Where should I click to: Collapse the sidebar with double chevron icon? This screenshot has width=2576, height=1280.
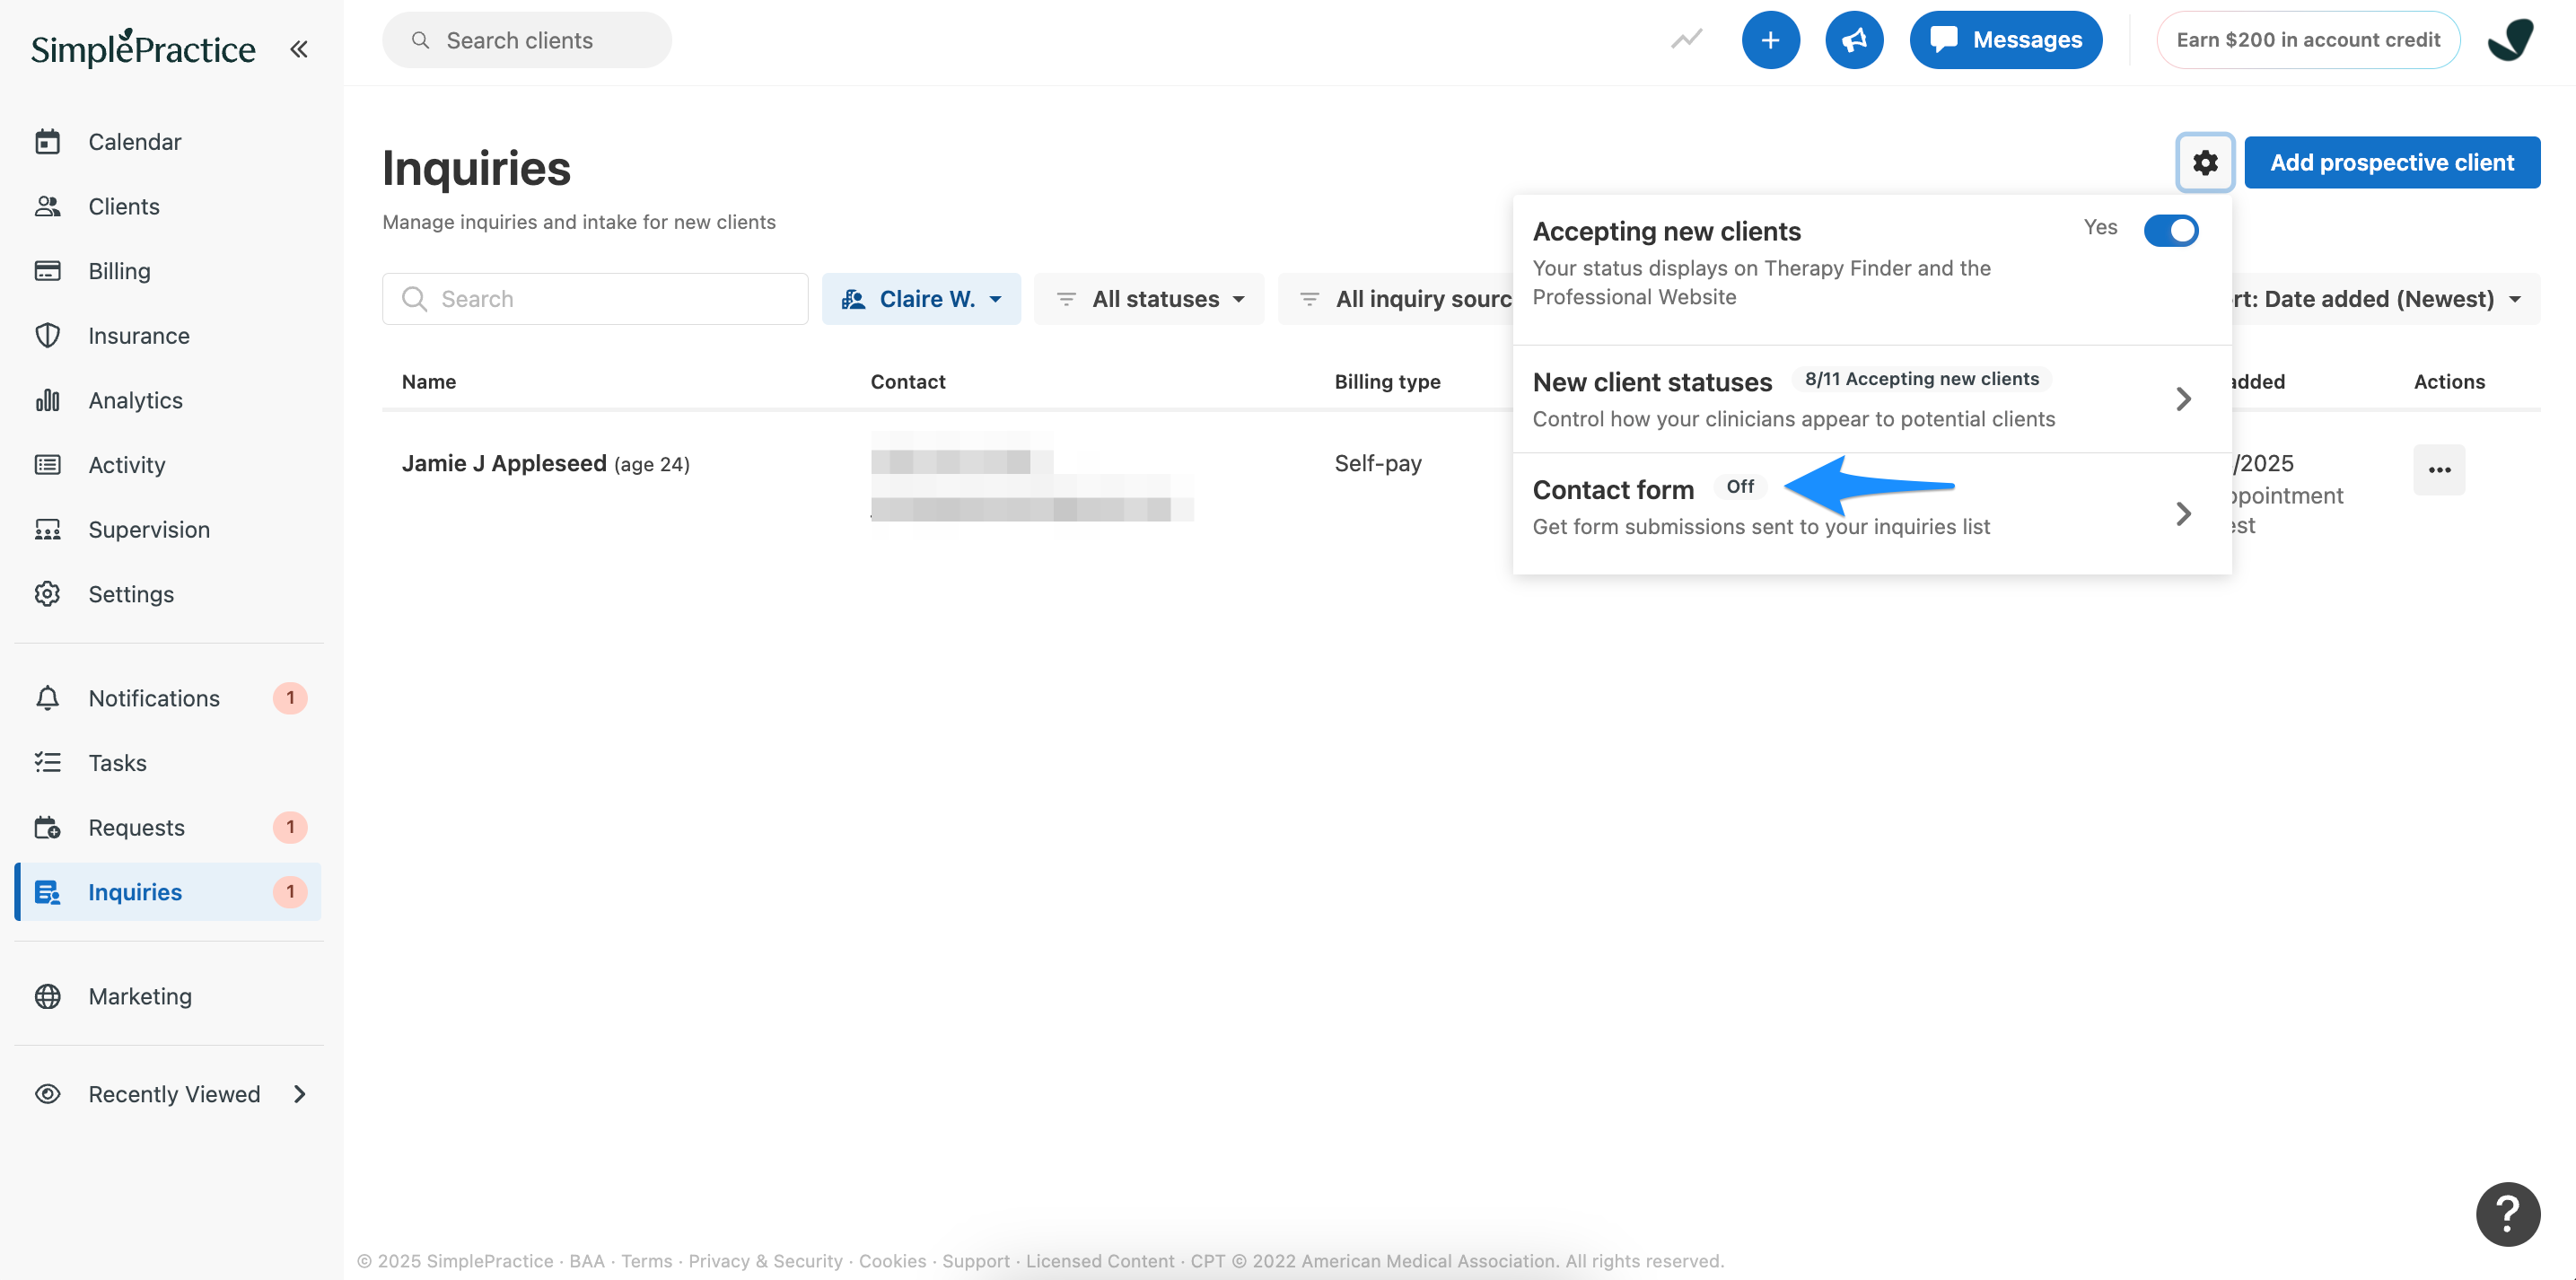(x=298, y=48)
